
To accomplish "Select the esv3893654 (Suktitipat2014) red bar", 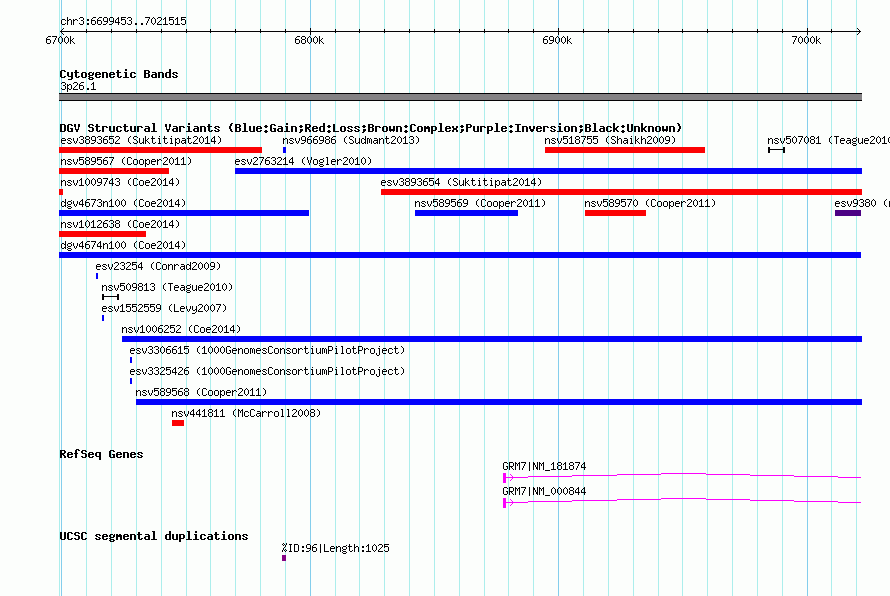I will pyautogui.click(x=622, y=192).
